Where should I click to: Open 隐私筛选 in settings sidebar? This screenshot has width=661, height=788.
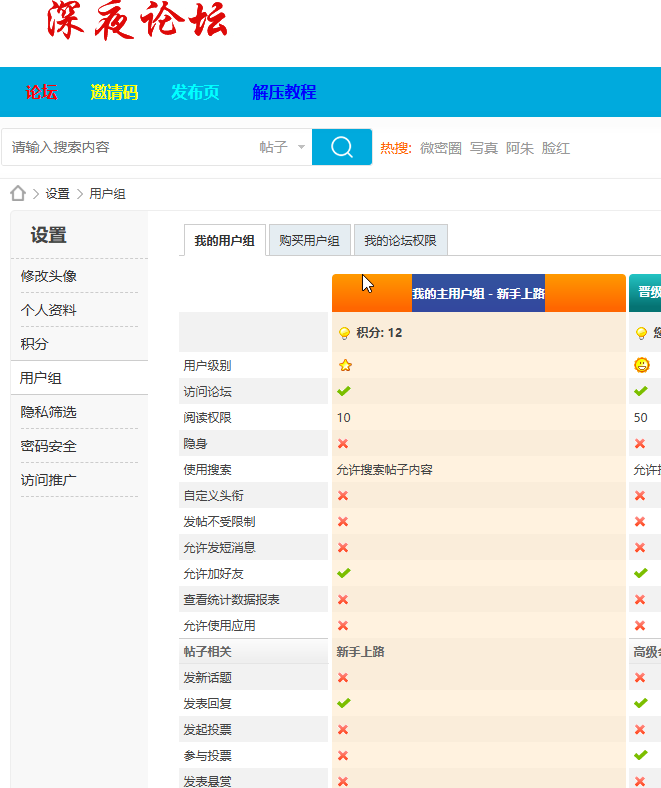(x=49, y=412)
